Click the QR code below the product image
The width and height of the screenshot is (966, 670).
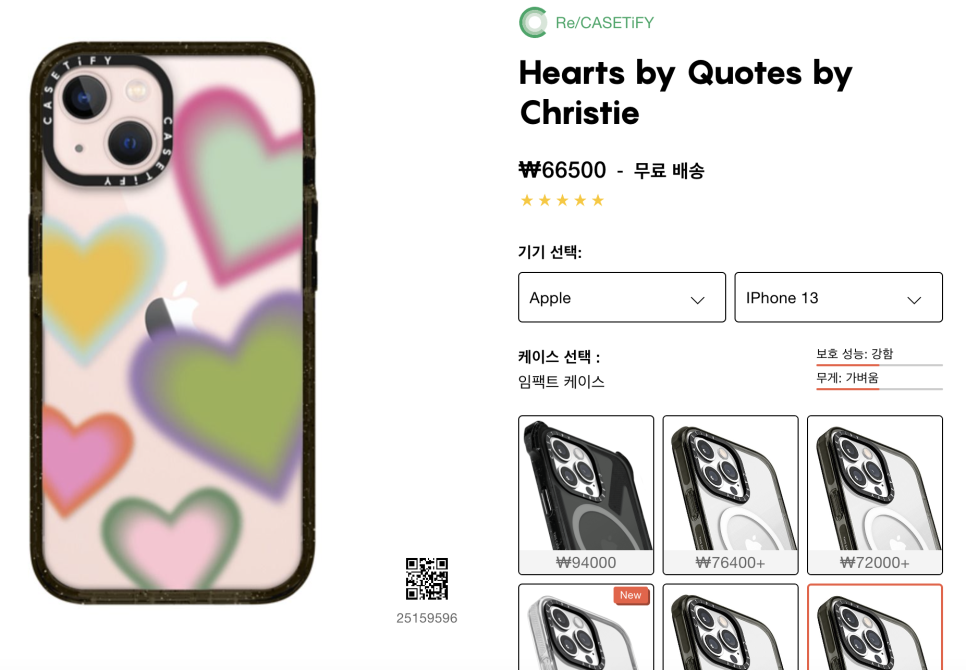coord(427,579)
